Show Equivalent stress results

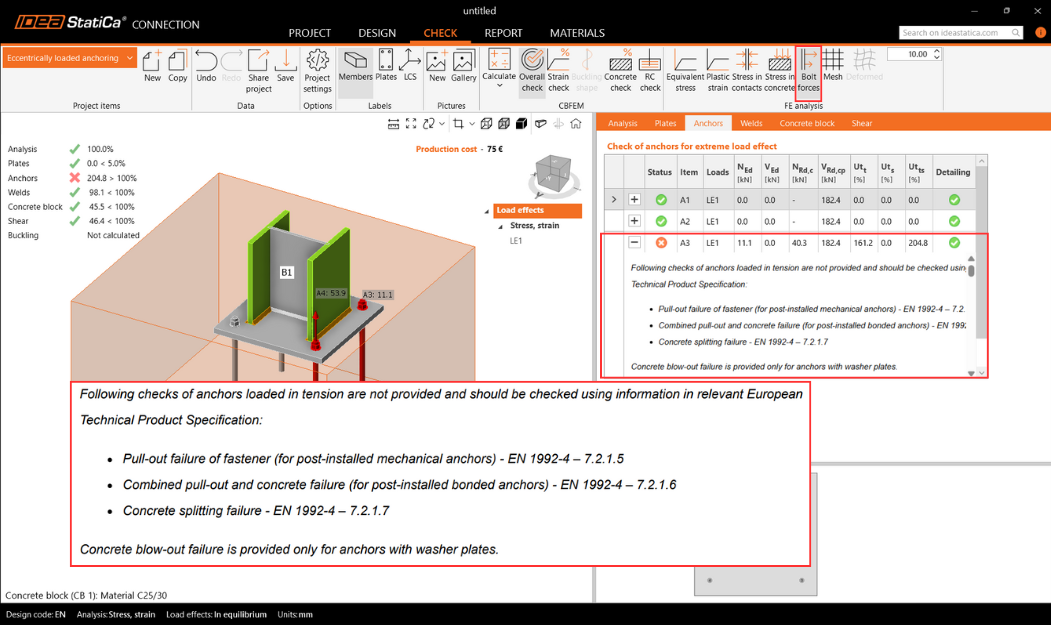[685, 70]
